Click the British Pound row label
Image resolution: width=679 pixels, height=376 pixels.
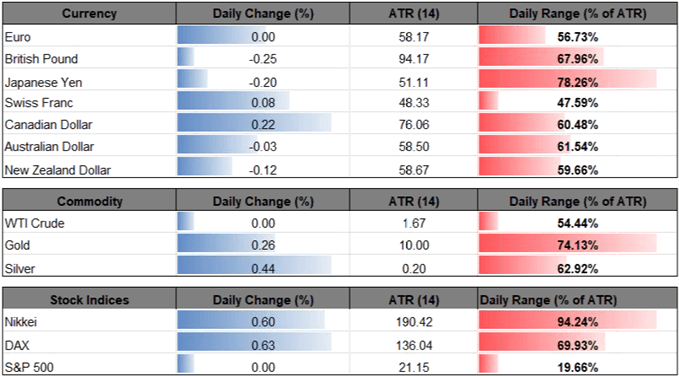[x=42, y=59]
